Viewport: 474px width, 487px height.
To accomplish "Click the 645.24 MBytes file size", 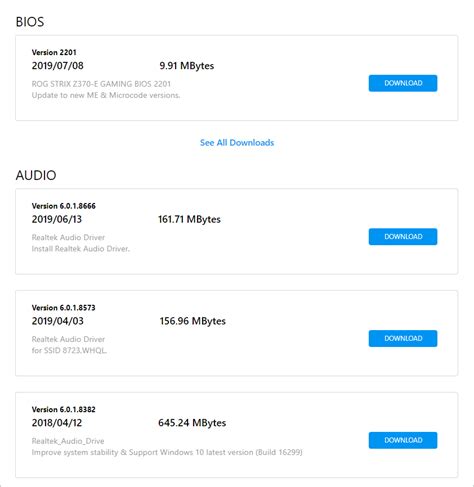I will (x=192, y=423).
